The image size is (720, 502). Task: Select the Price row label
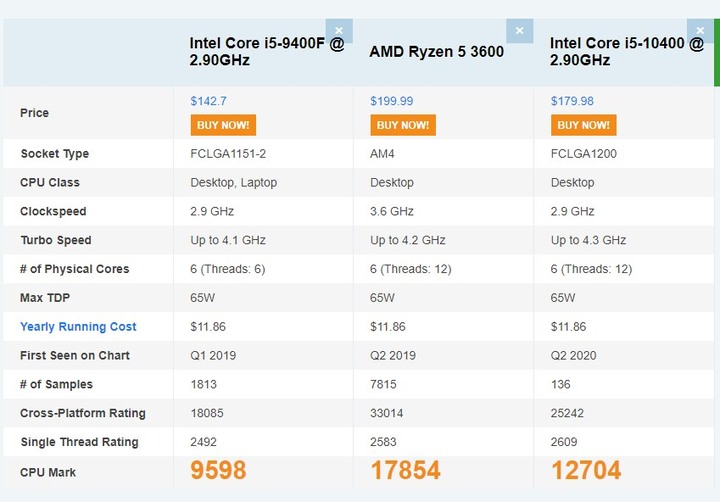pos(34,113)
